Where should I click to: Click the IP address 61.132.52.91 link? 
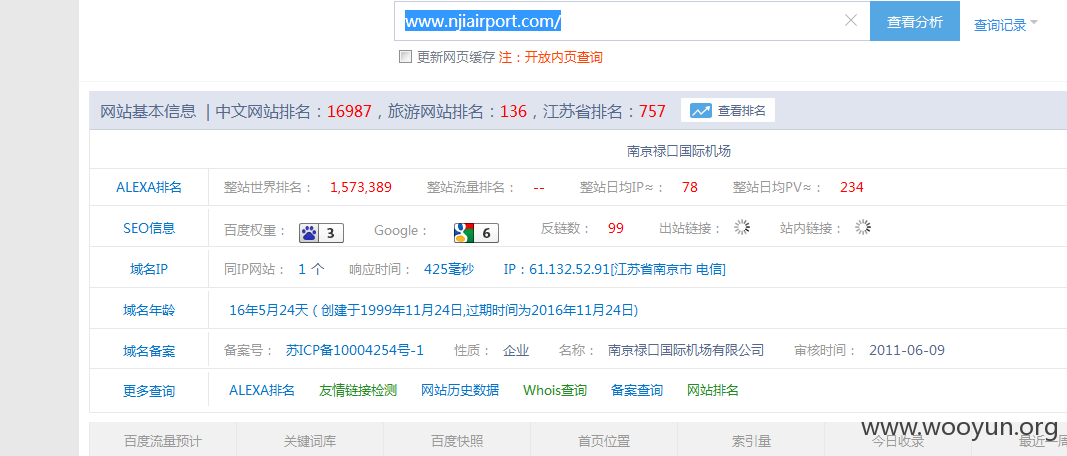click(x=614, y=270)
